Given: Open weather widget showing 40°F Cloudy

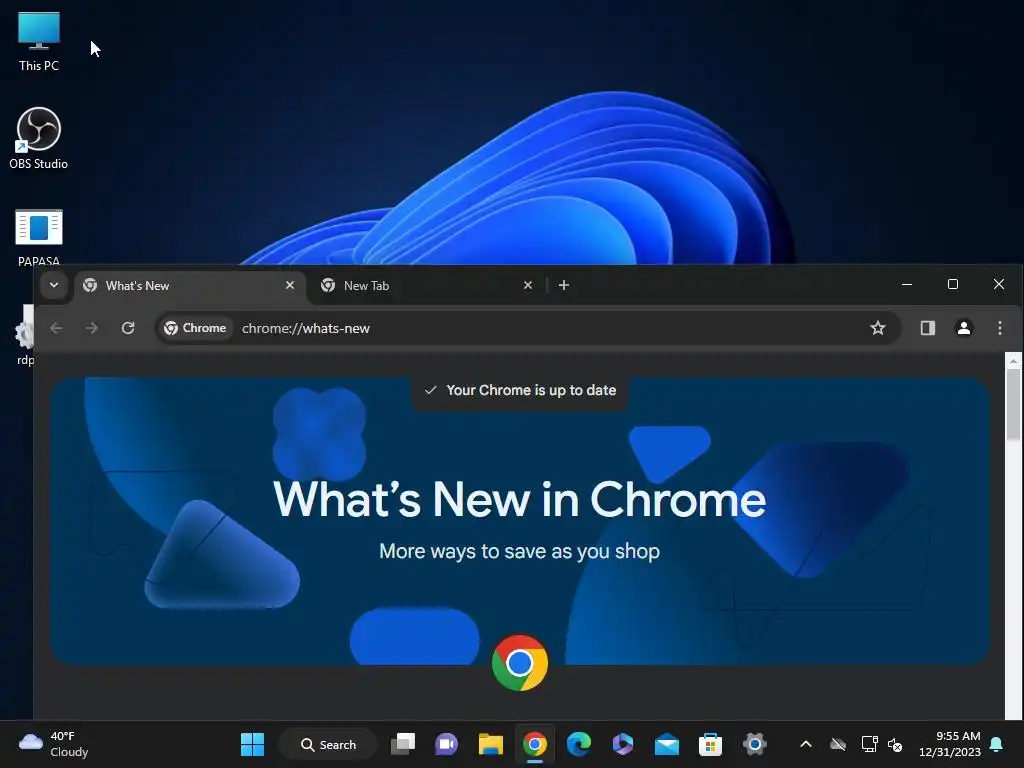Looking at the screenshot, I should click(54, 744).
